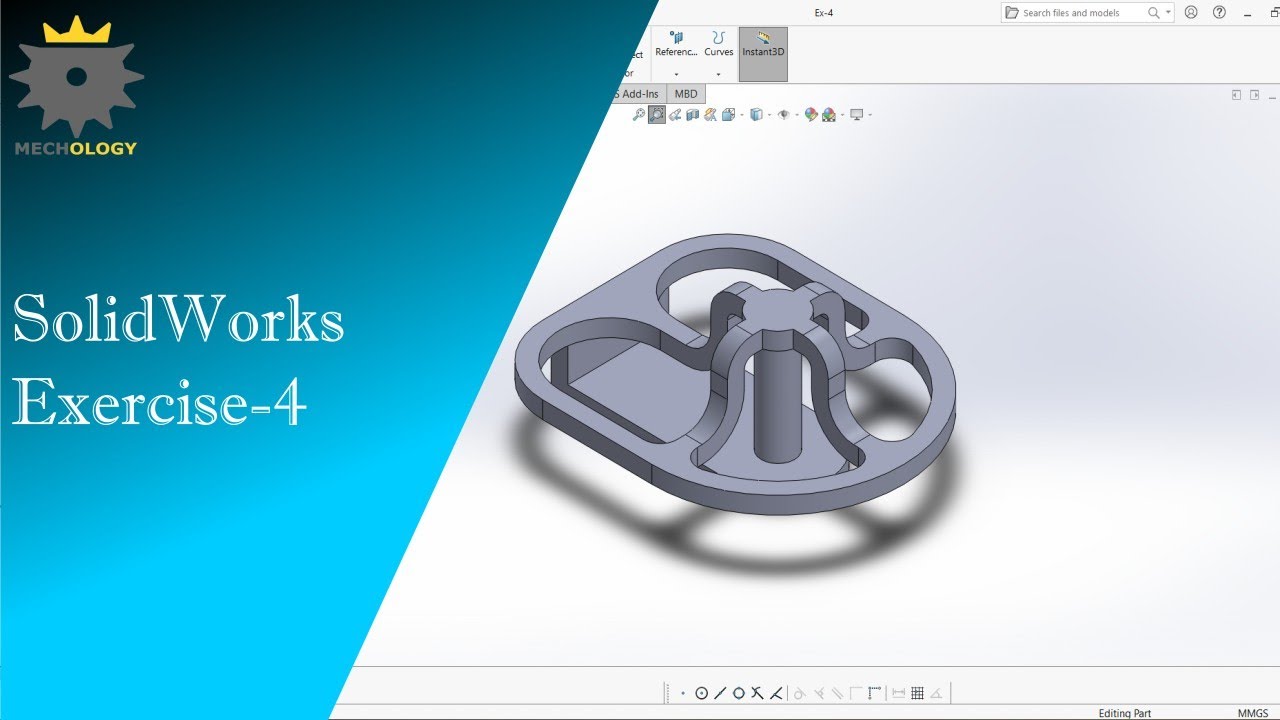
Task: Toggle the Nearest snap icon
Action: point(776,693)
